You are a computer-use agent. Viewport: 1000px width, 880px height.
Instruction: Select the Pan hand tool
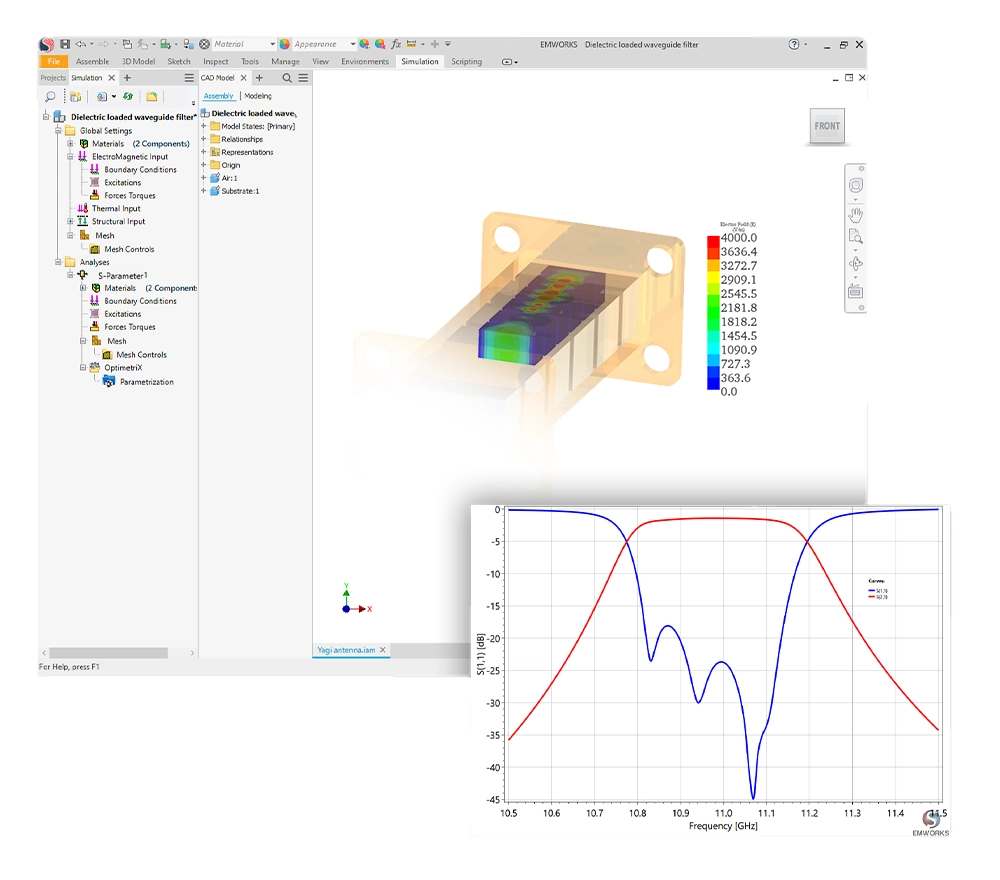(x=856, y=213)
